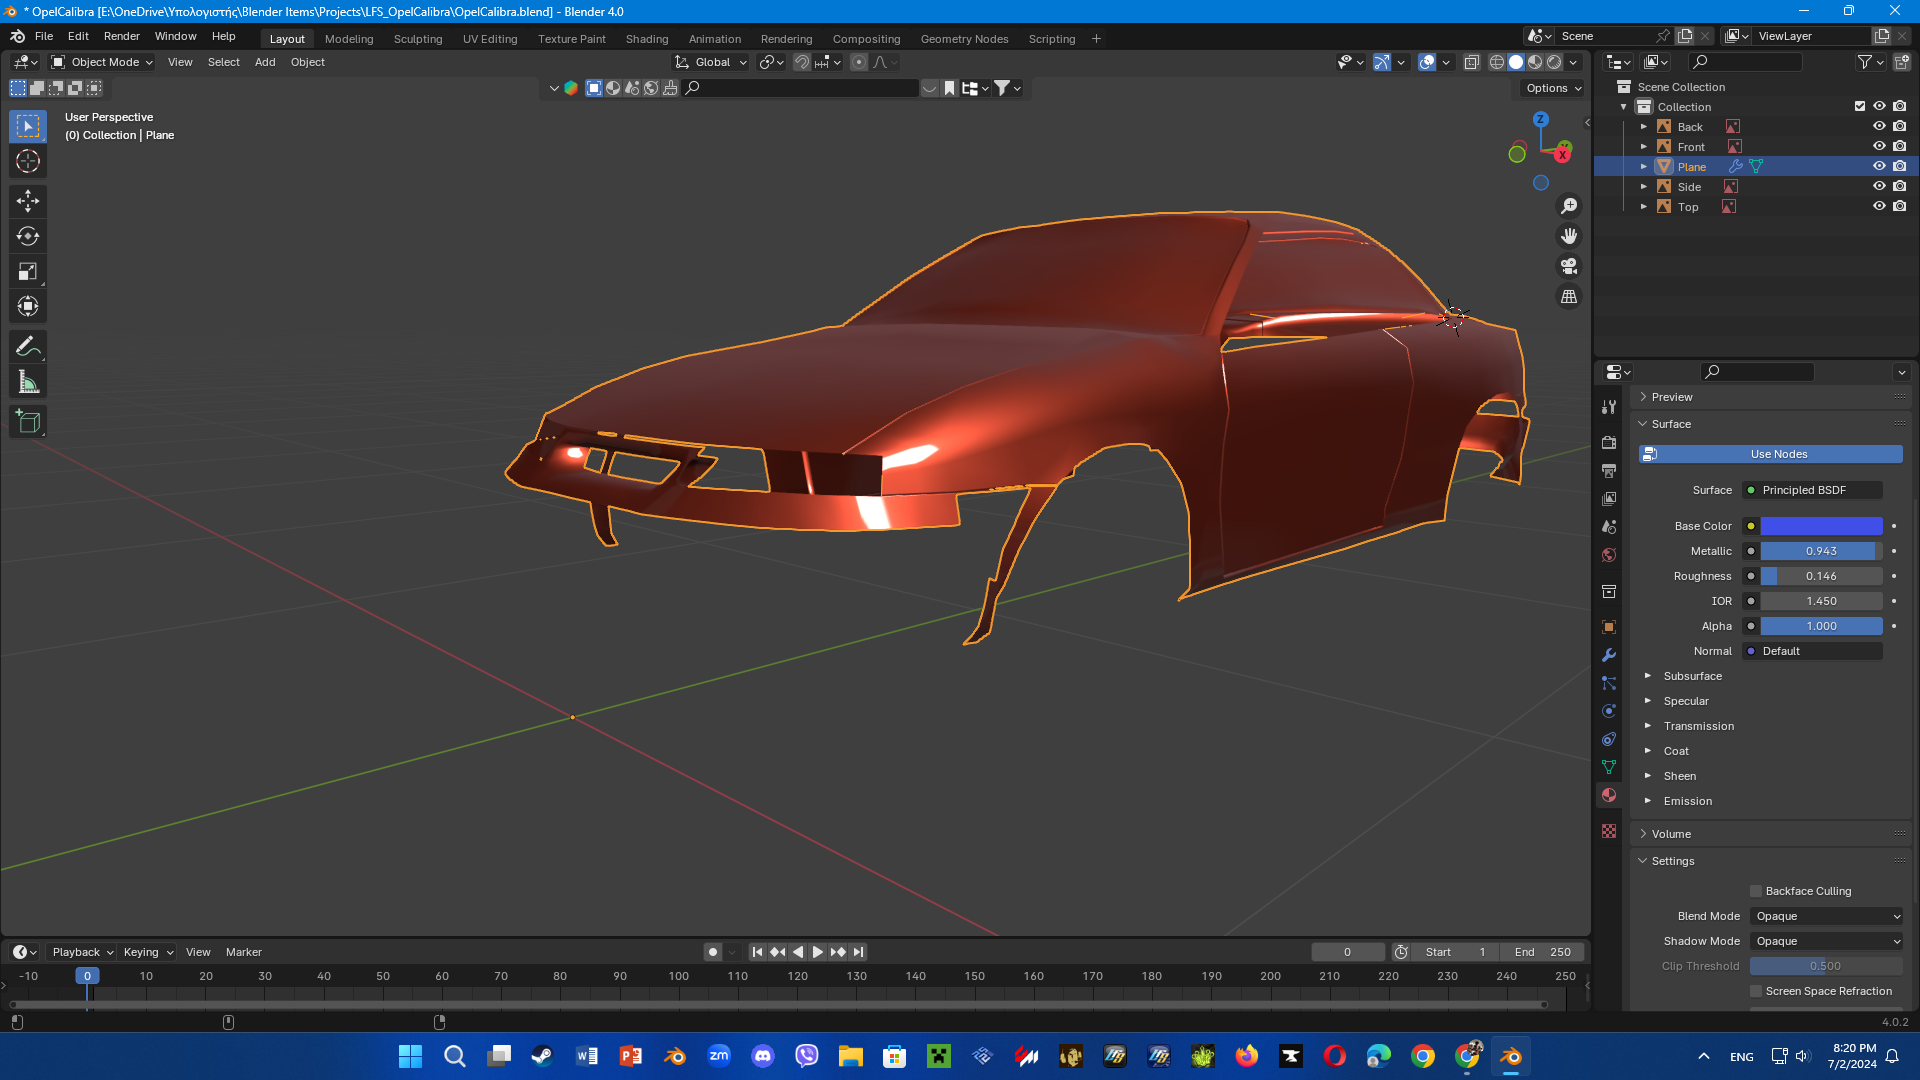Click the Options button in viewport
1920x1080 pixels.
(x=1553, y=88)
